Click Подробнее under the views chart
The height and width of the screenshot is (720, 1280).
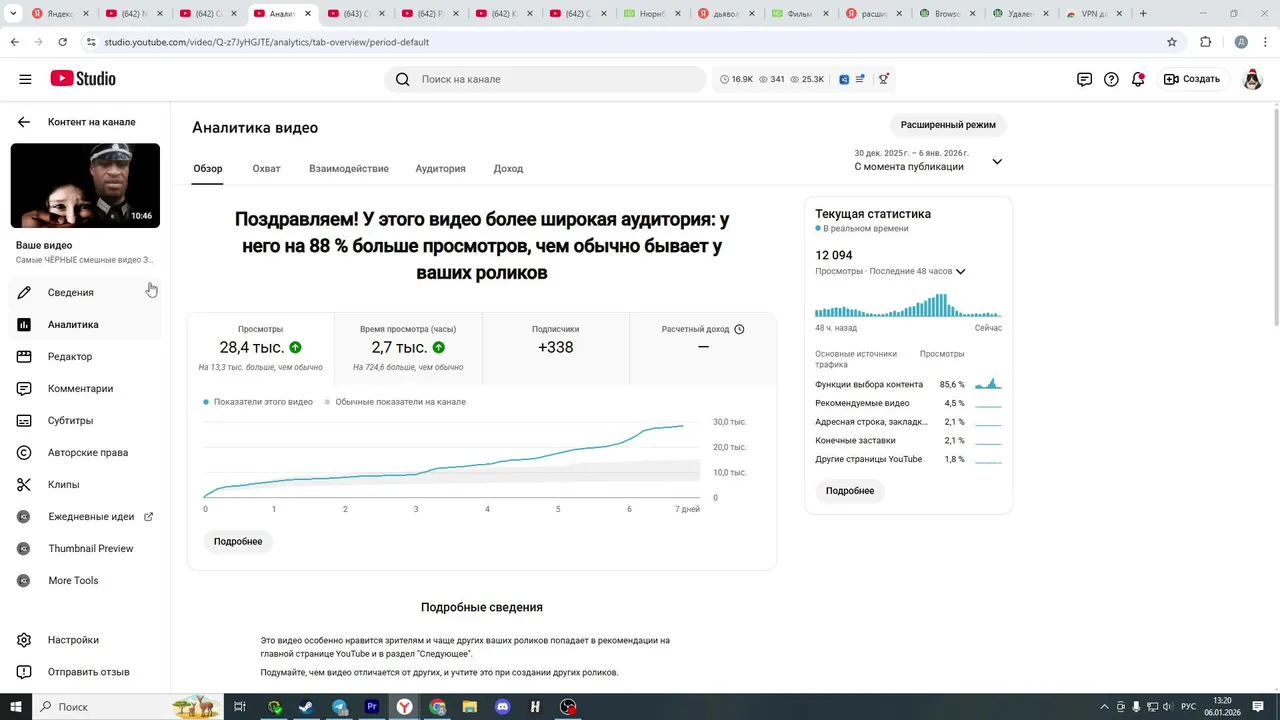[x=238, y=541]
